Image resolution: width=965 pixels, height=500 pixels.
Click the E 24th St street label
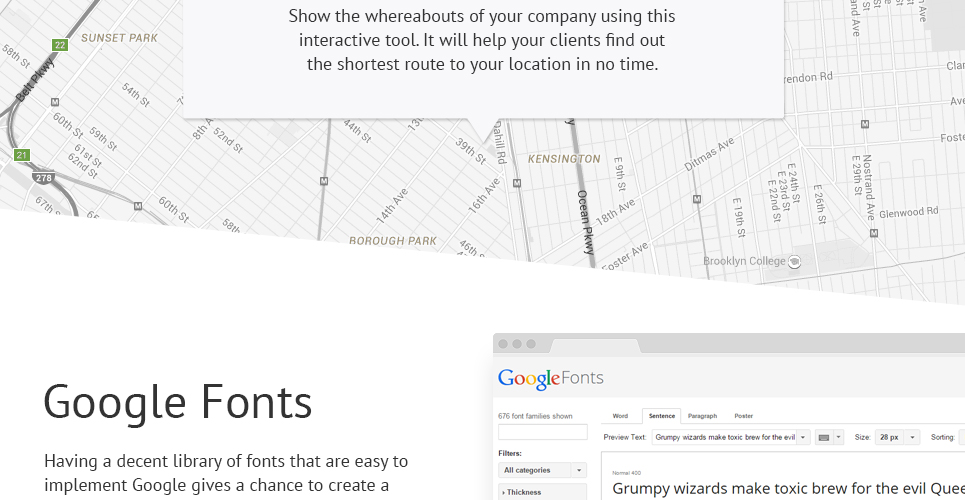click(x=793, y=183)
